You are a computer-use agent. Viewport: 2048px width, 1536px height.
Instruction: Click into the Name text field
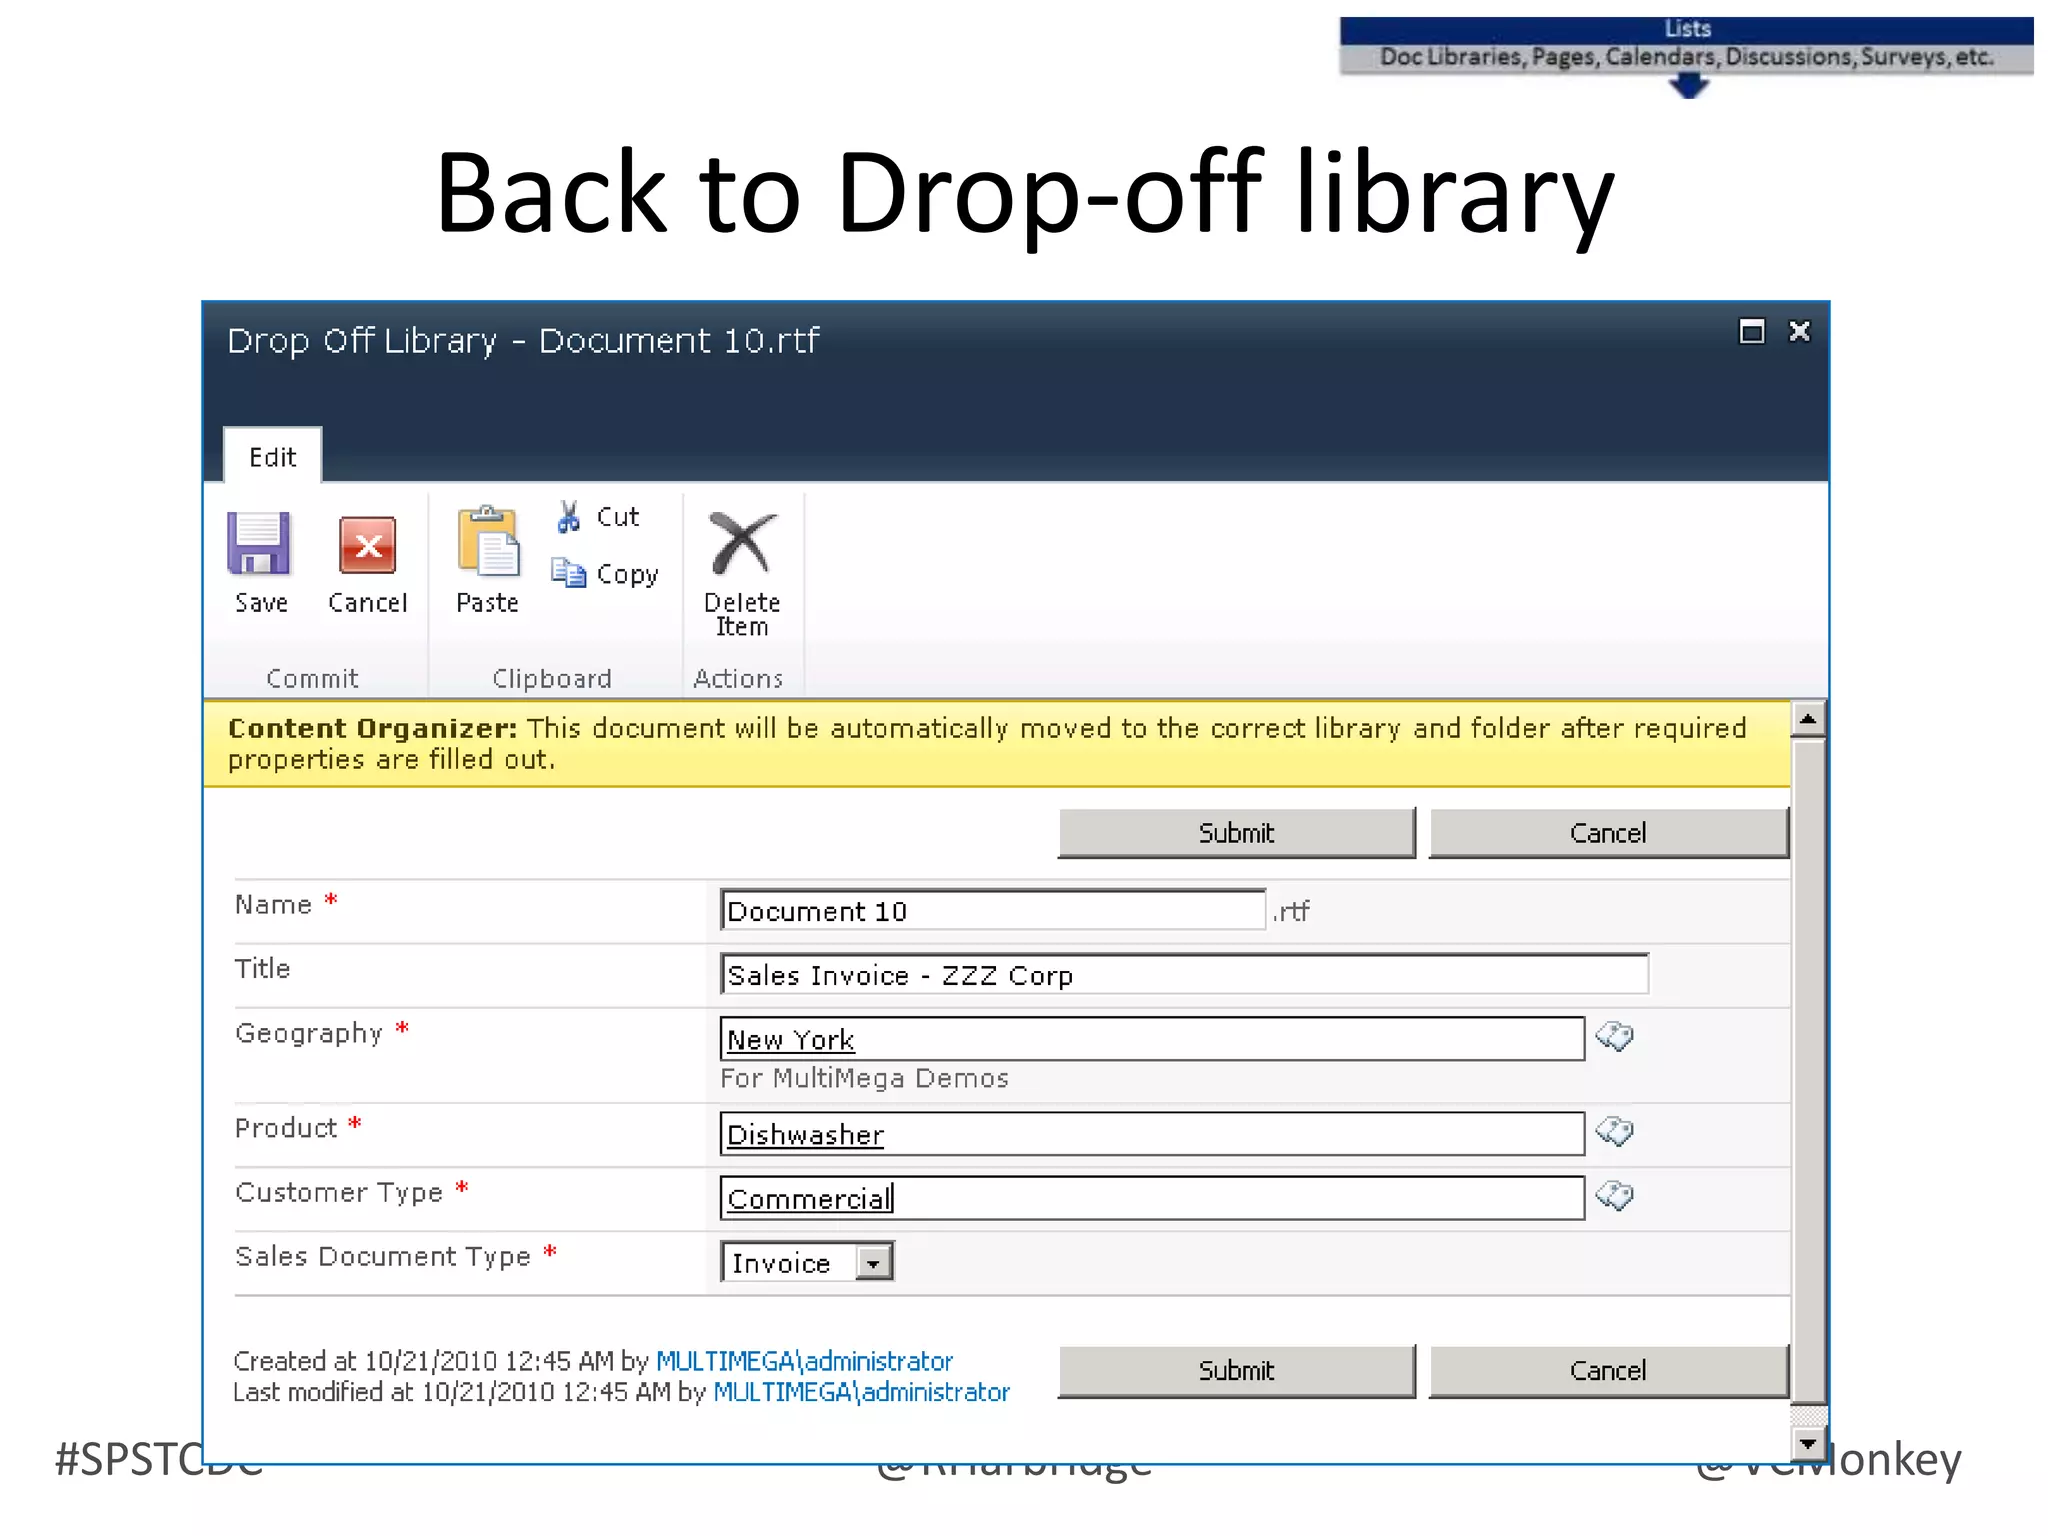pos(992,911)
